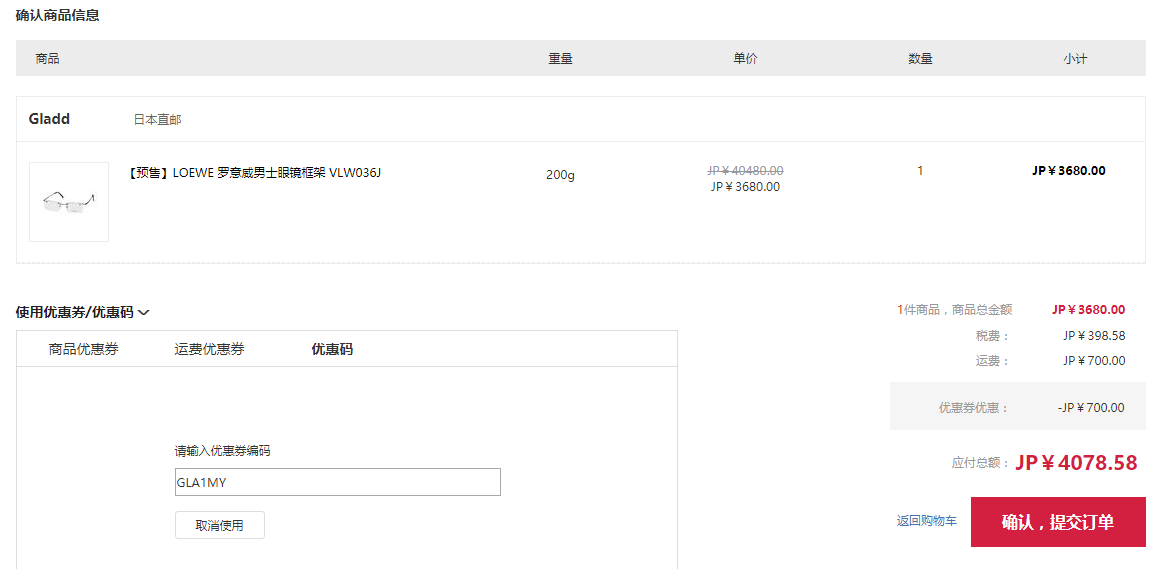Click the 200g weight value
Image resolution: width=1162 pixels, height=569 pixels.
coord(560,175)
